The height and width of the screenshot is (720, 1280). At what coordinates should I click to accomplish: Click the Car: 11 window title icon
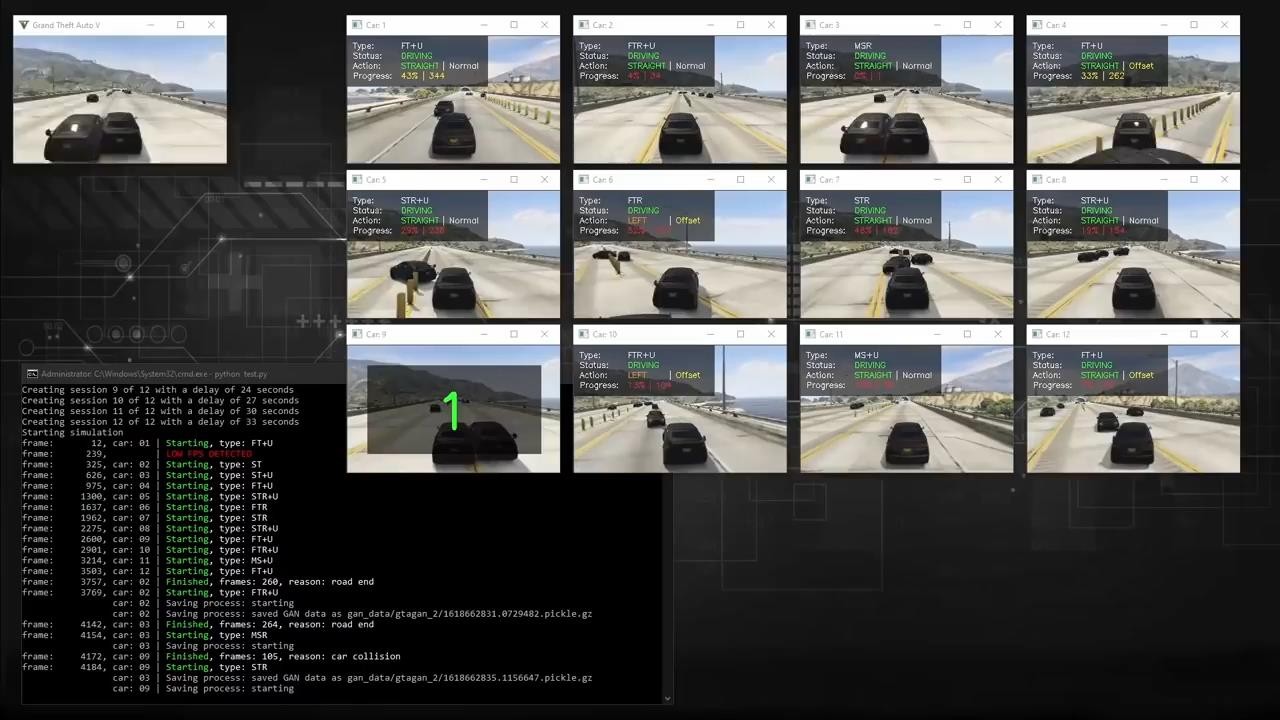(x=811, y=335)
